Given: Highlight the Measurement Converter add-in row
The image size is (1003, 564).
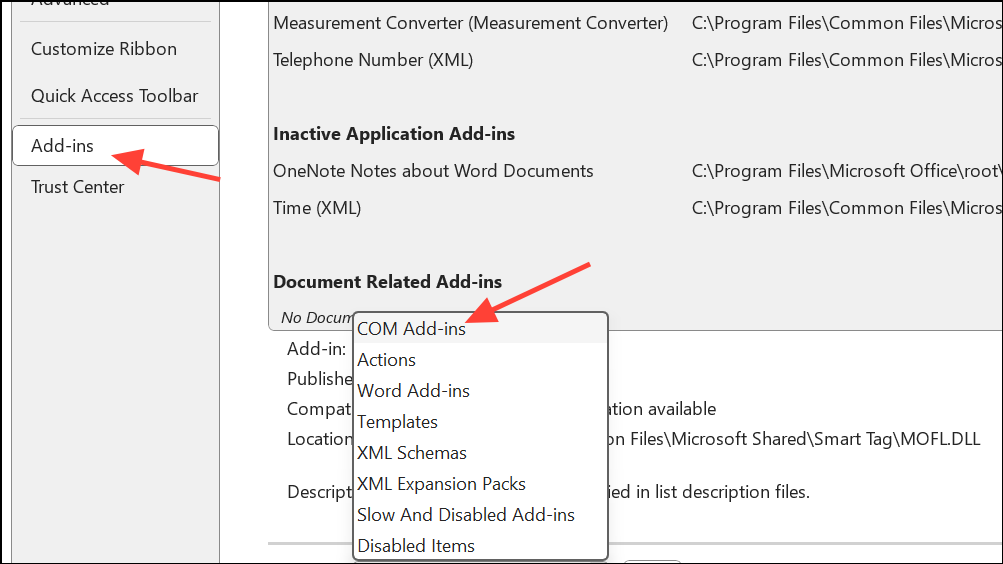Looking at the screenshot, I should tap(470, 23).
